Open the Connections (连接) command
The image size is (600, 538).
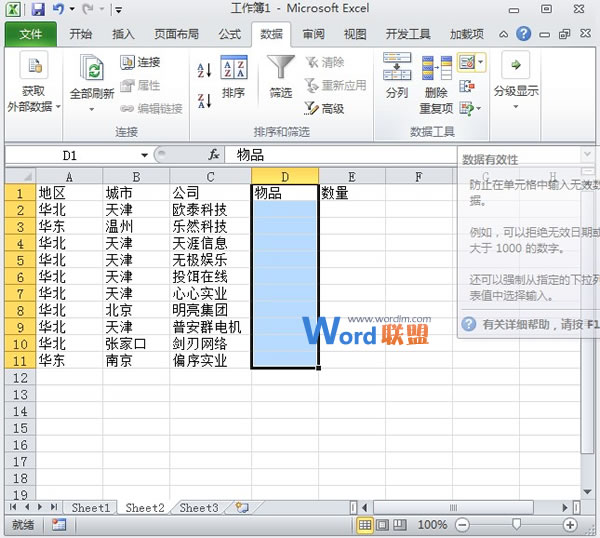click(x=140, y=62)
